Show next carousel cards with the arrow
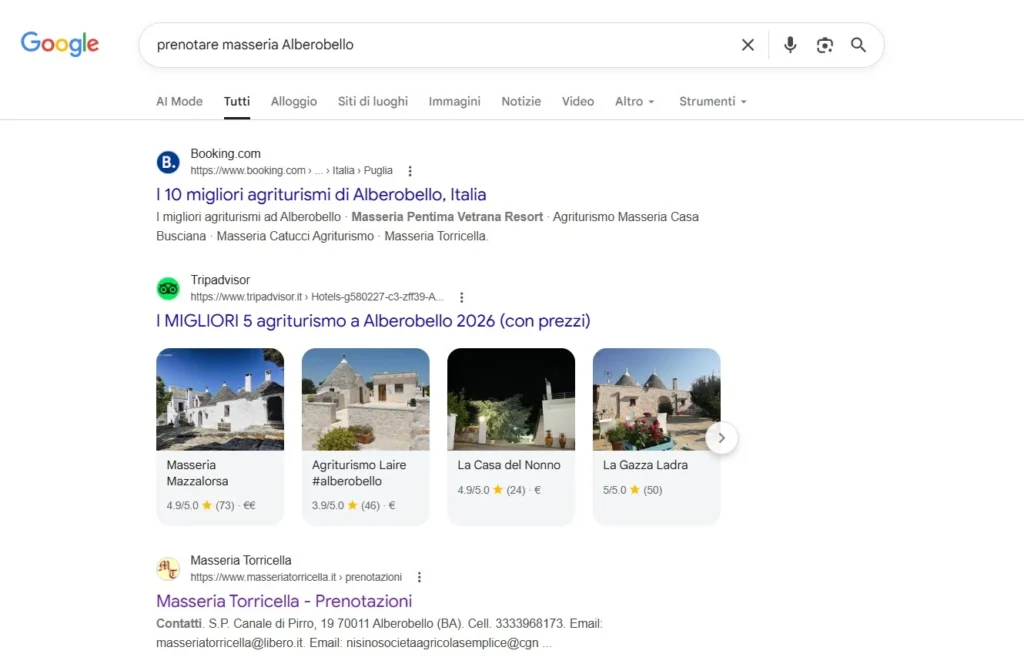 (721, 437)
